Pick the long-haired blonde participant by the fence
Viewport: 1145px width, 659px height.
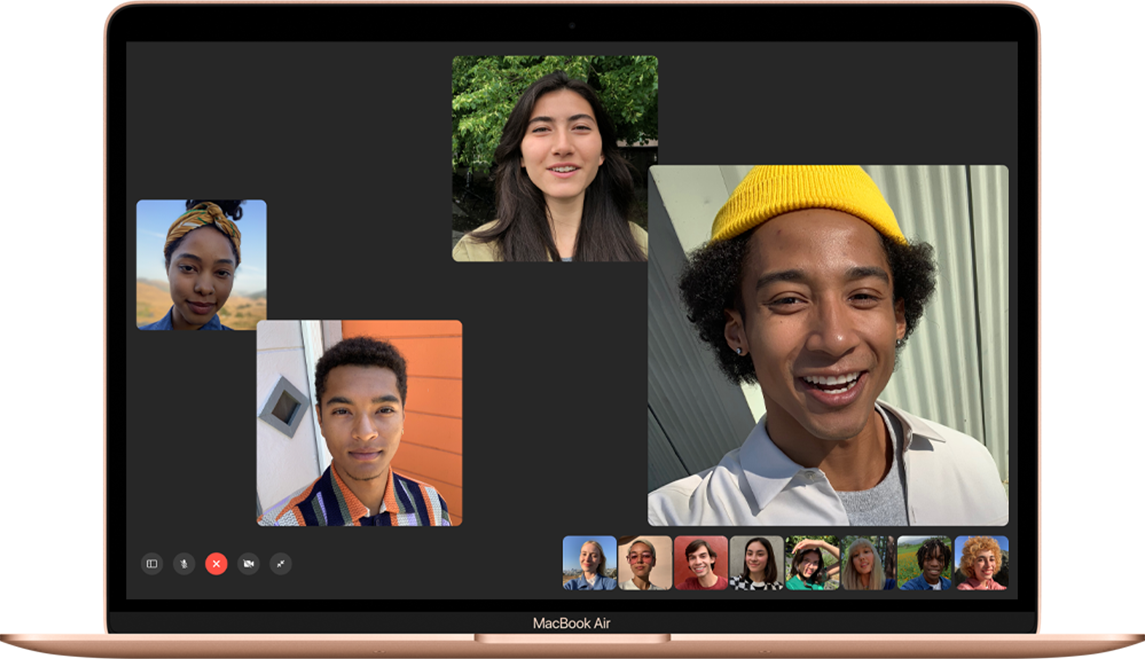coord(868,563)
